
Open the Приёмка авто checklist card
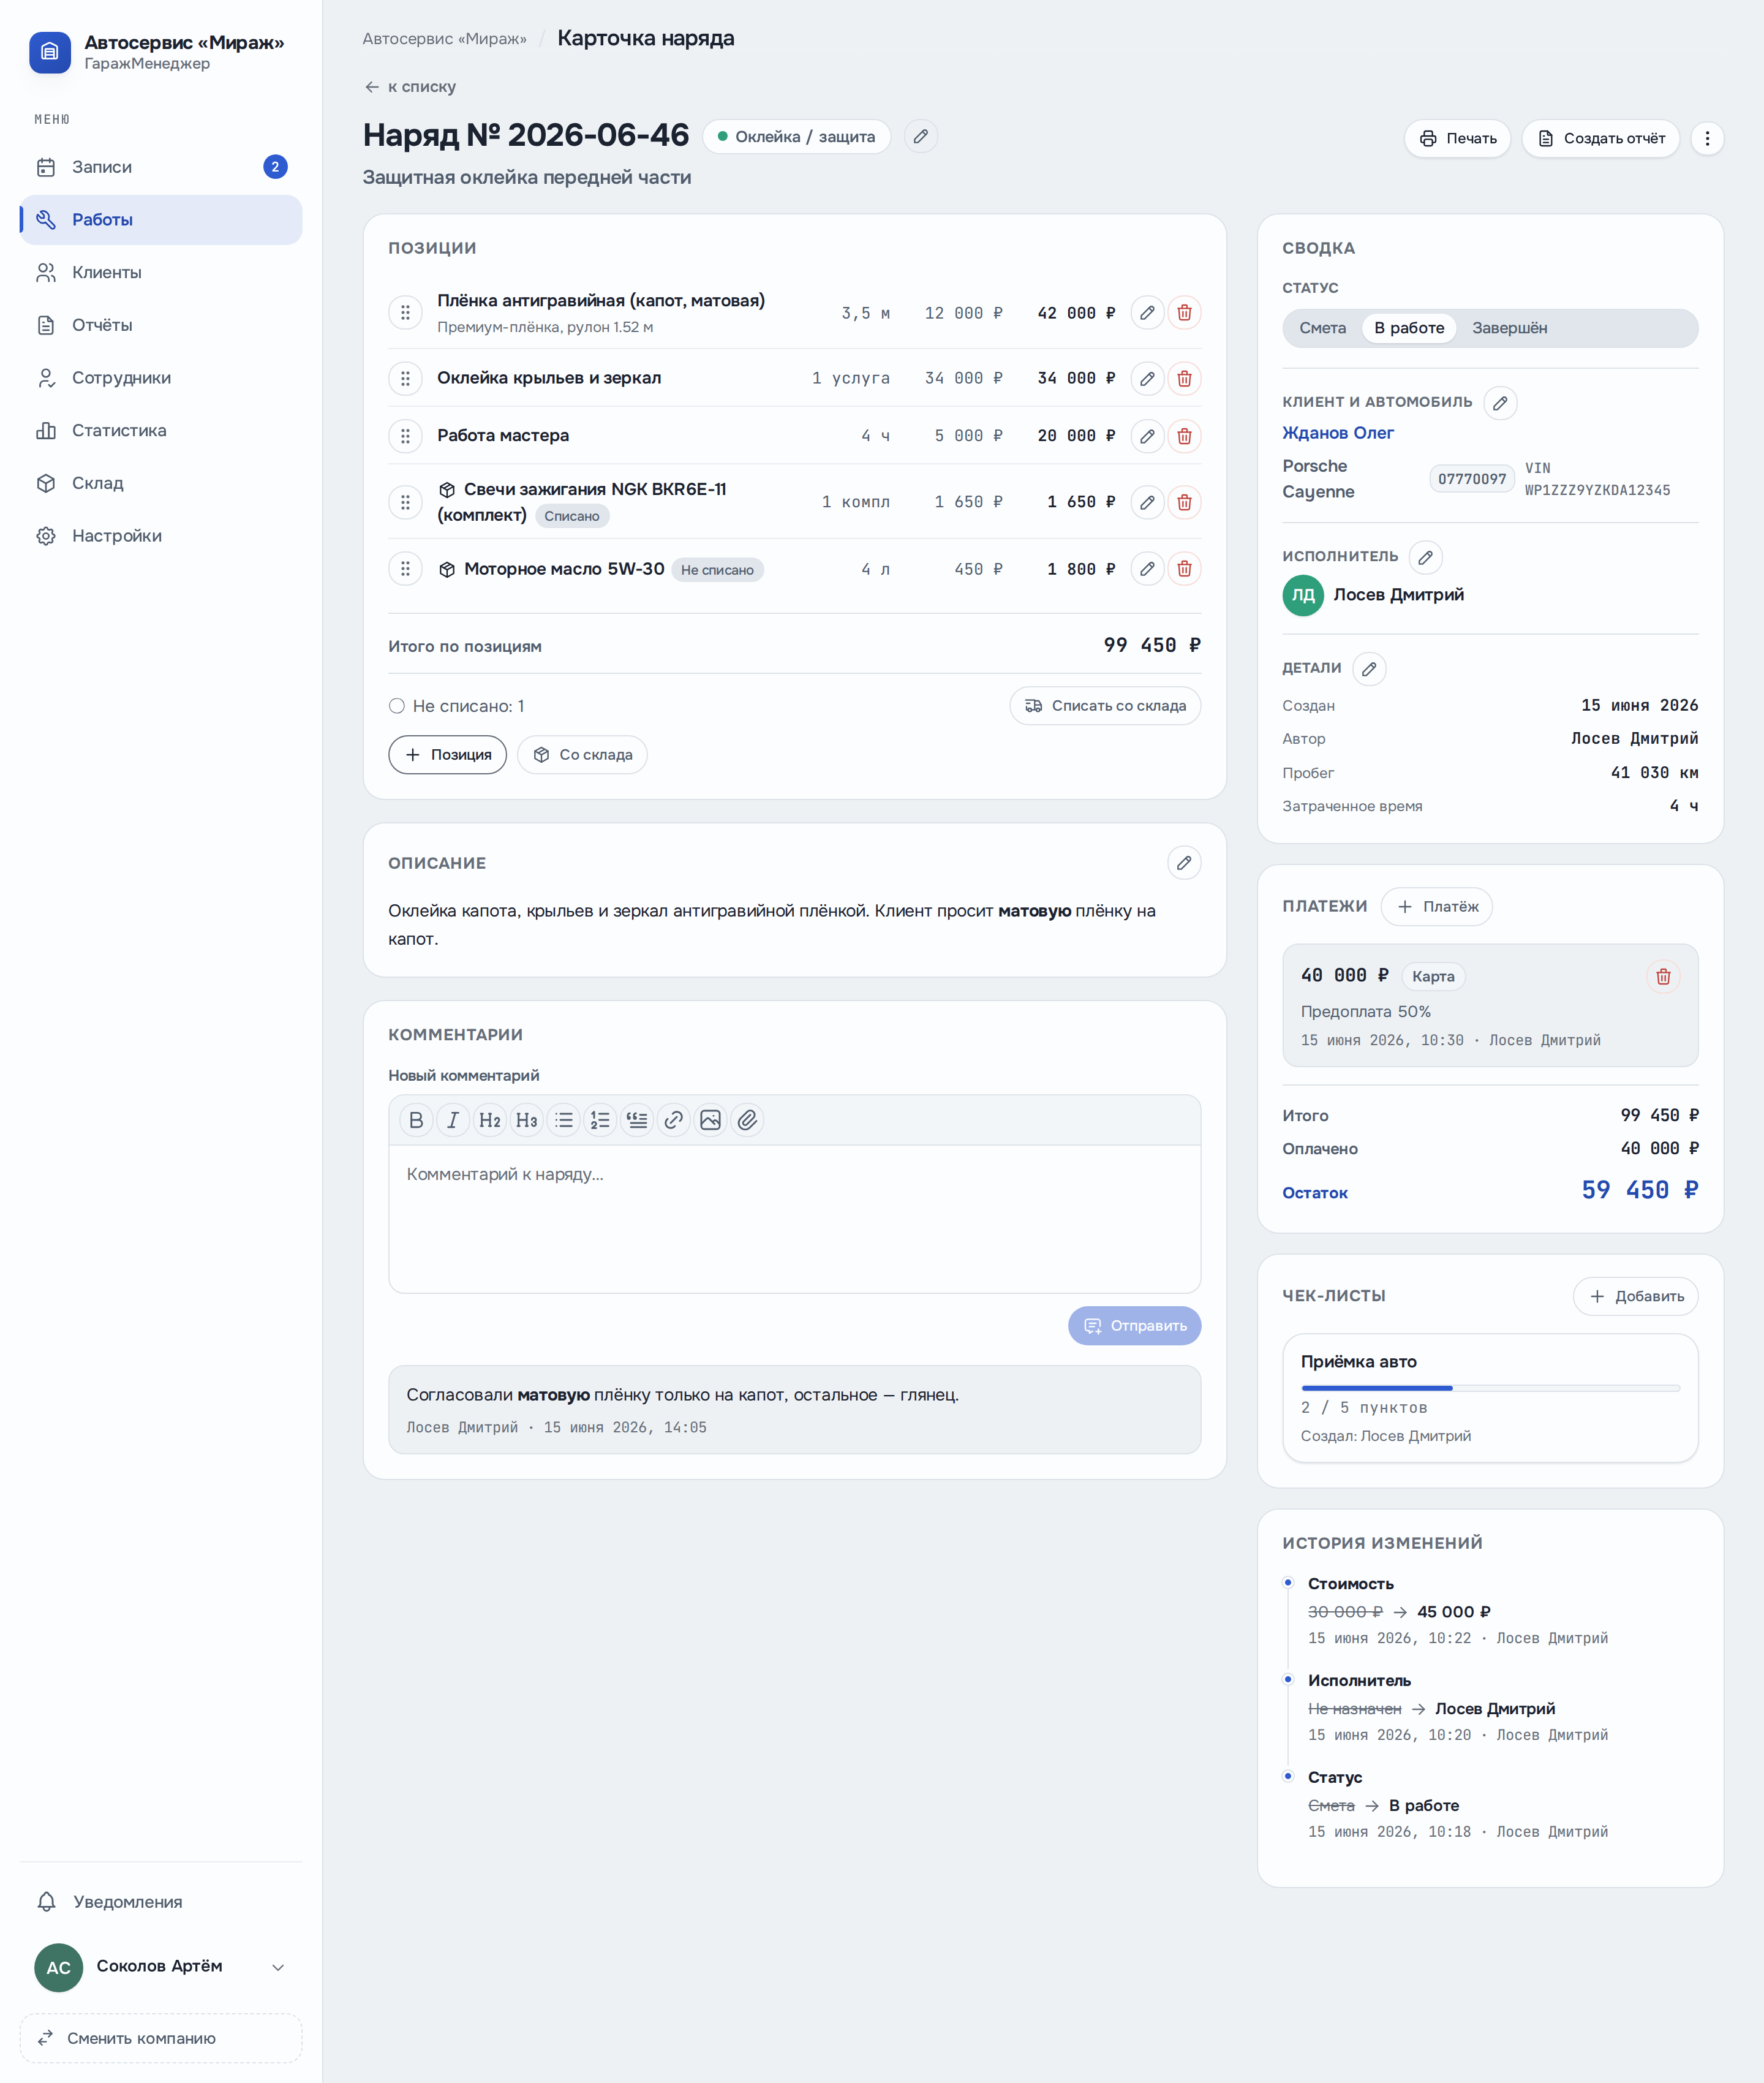click(x=1490, y=1398)
